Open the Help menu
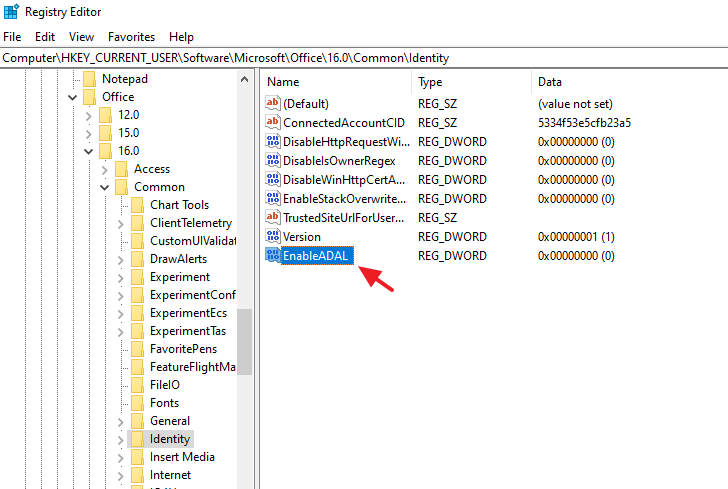This screenshot has width=728, height=489. click(x=181, y=37)
